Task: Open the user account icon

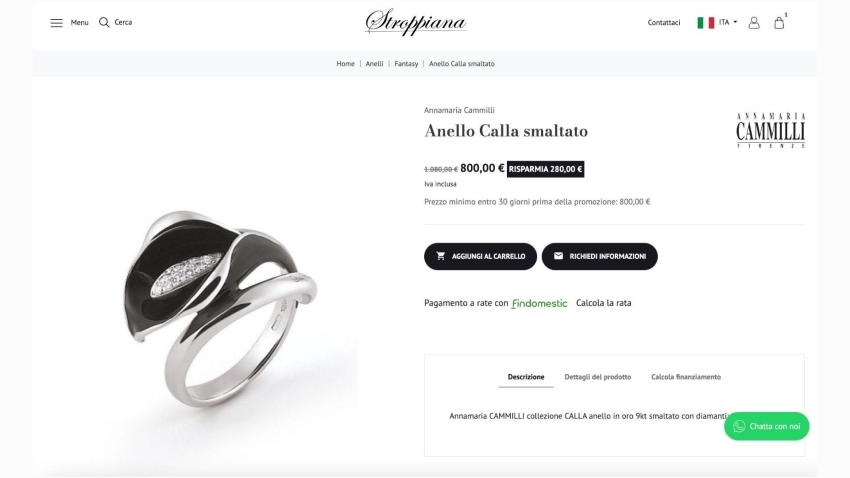Action: coord(754,22)
